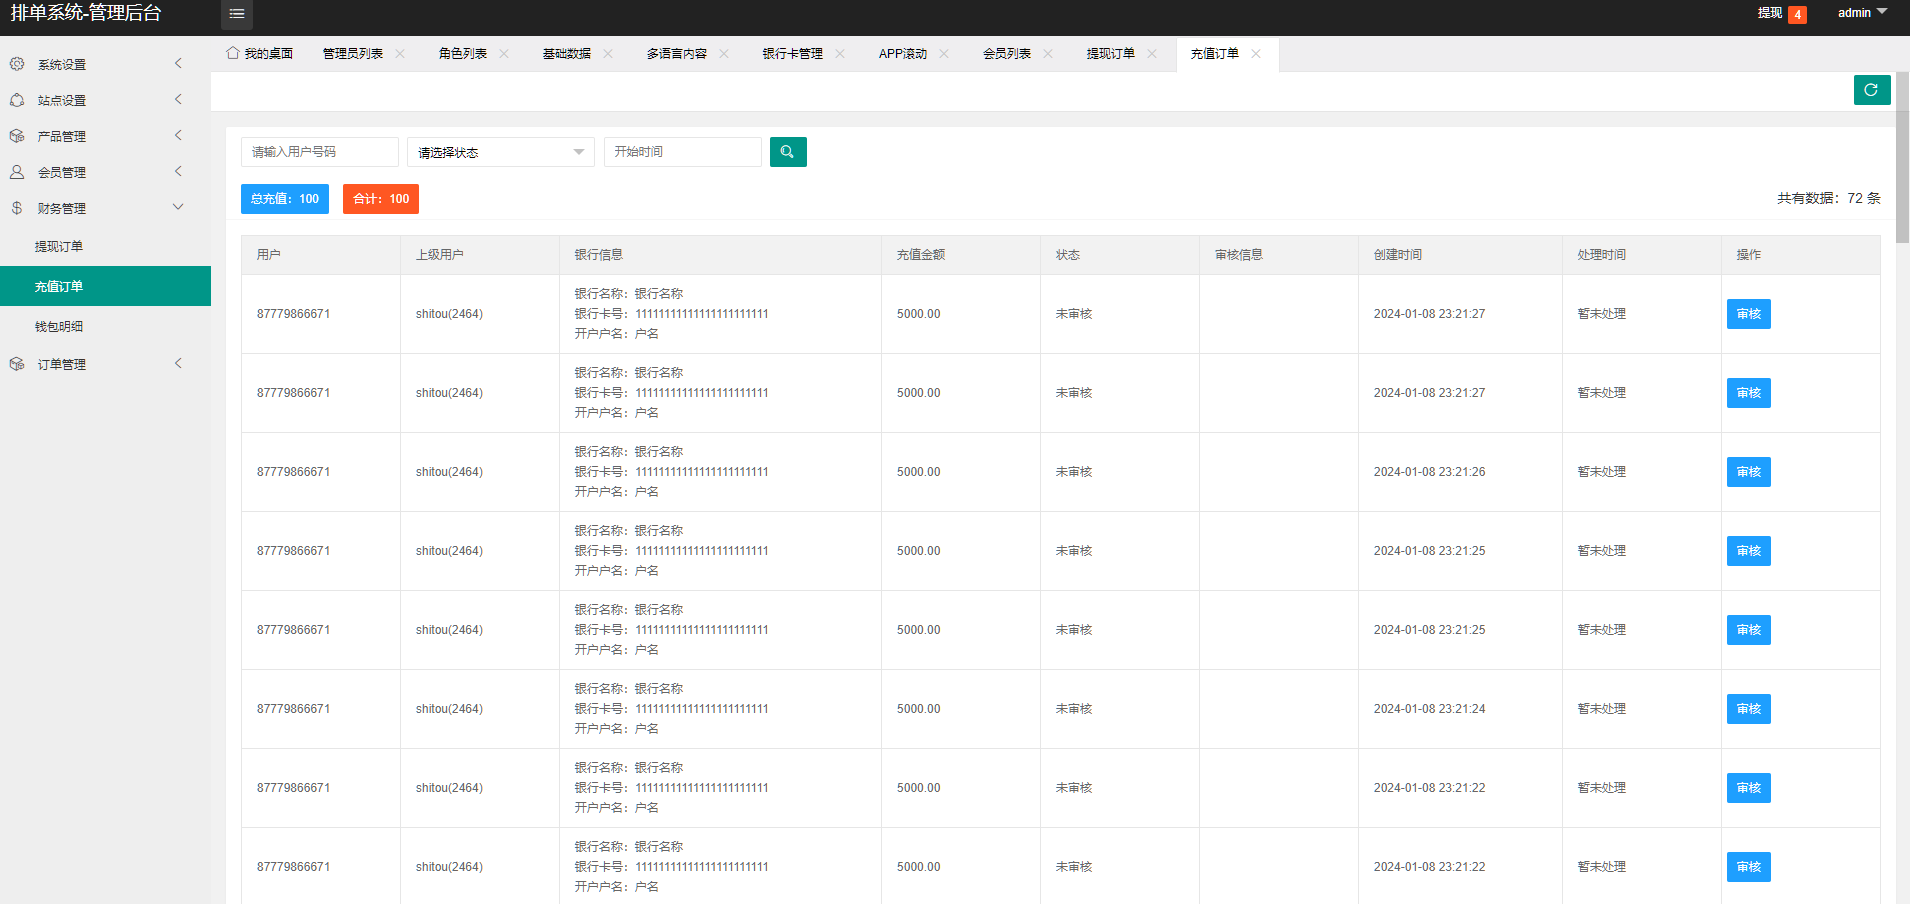Select 钱包明细 in the sidebar
The width and height of the screenshot is (1910, 904).
pos(58,325)
